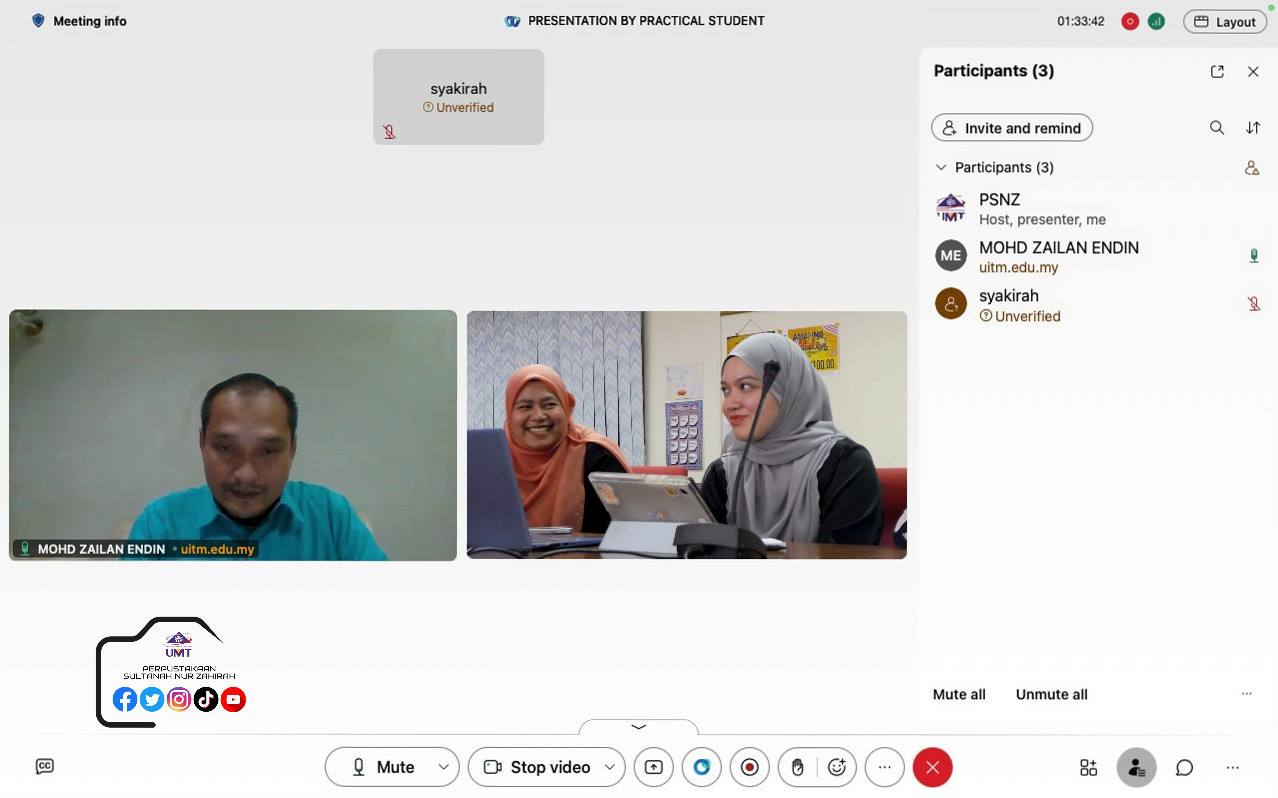The height and width of the screenshot is (798, 1278).
Task: Open the chat bubble icon
Action: pos(1184,767)
